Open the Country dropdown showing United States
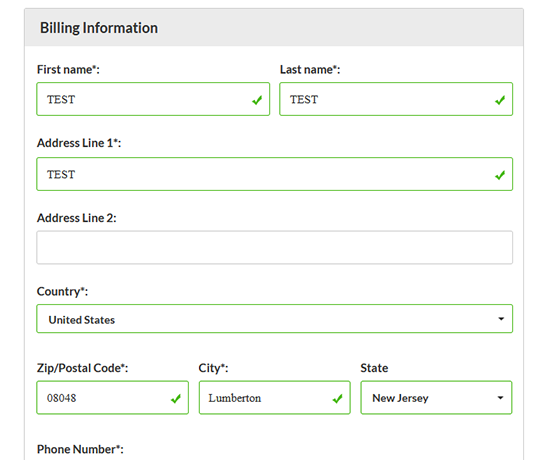The image size is (550, 460). tap(275, 319)
